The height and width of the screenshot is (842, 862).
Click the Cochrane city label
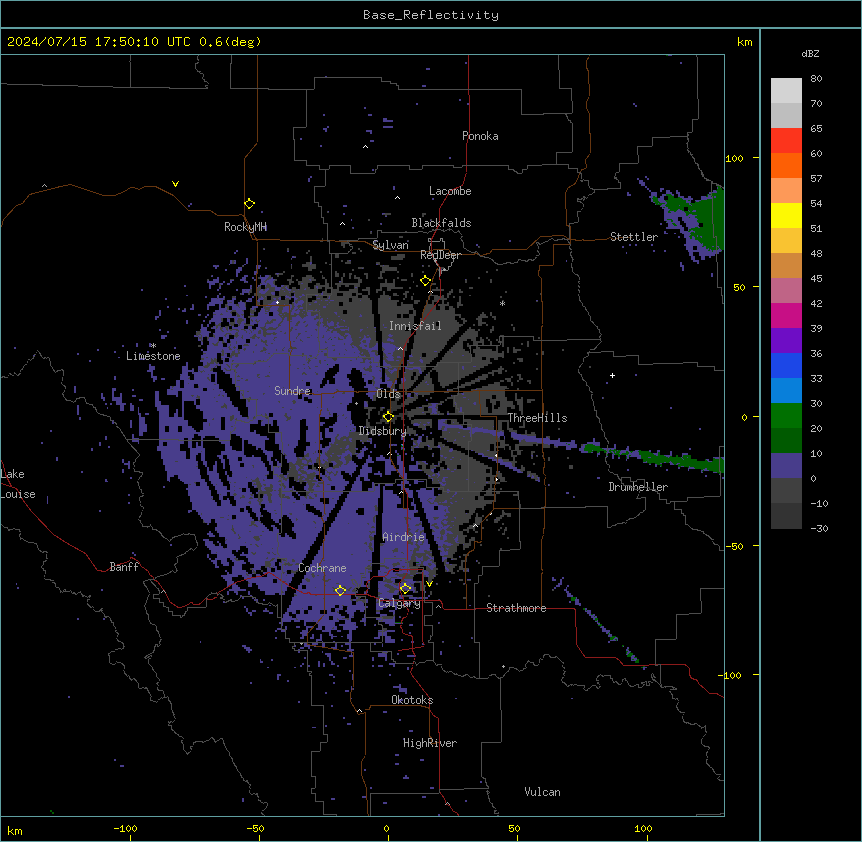(x=322, y=568)
